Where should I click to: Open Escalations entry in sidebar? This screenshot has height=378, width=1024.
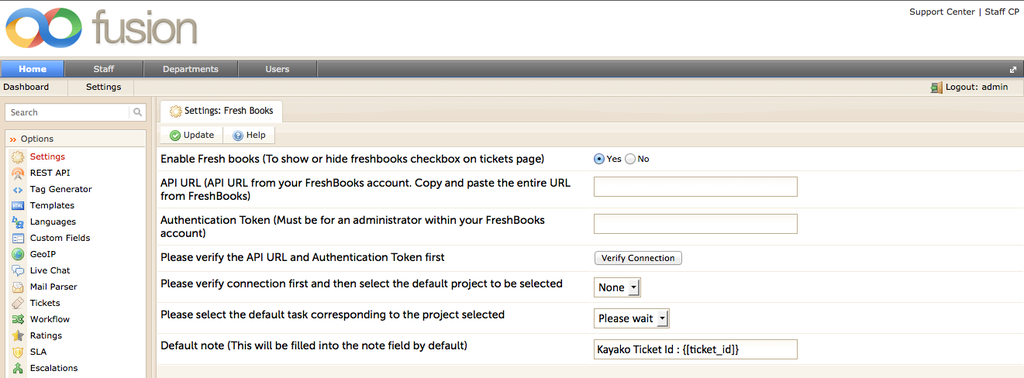tap(54, 368)
